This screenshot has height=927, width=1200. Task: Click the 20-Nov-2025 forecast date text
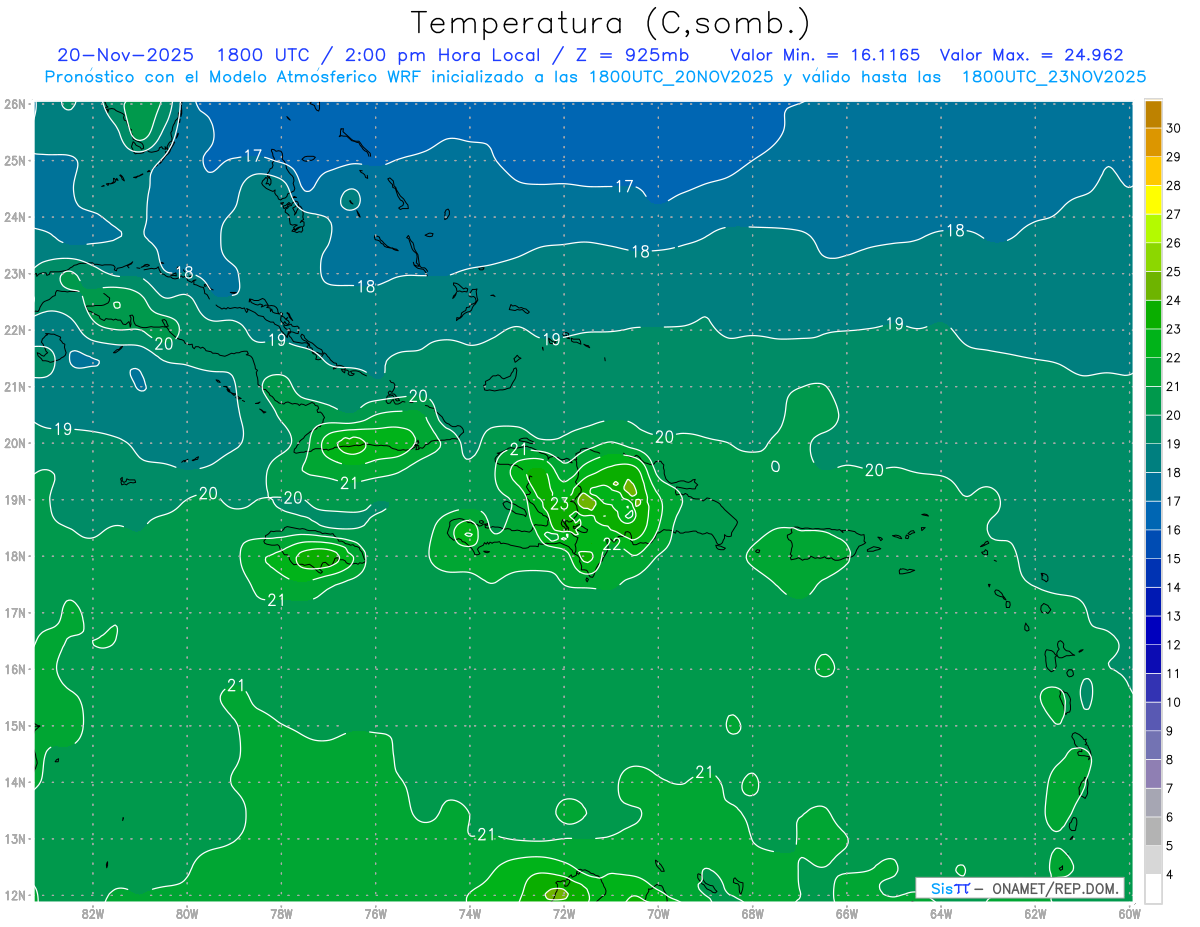click(x=125, y=56)
